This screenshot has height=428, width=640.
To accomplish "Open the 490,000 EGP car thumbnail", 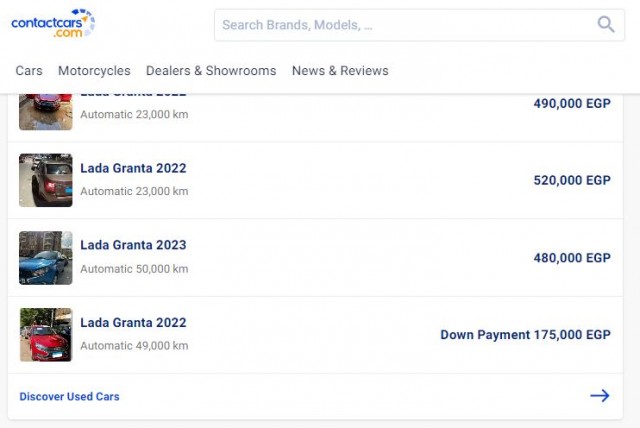I will point(46,112).
